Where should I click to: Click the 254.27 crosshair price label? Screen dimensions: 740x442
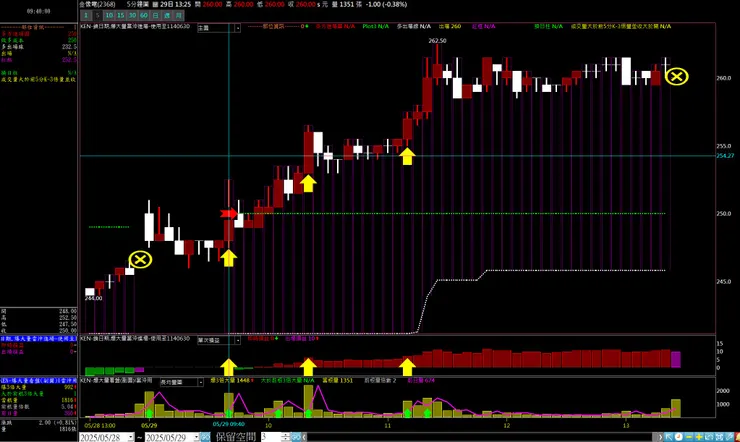(x=725, y=156)
